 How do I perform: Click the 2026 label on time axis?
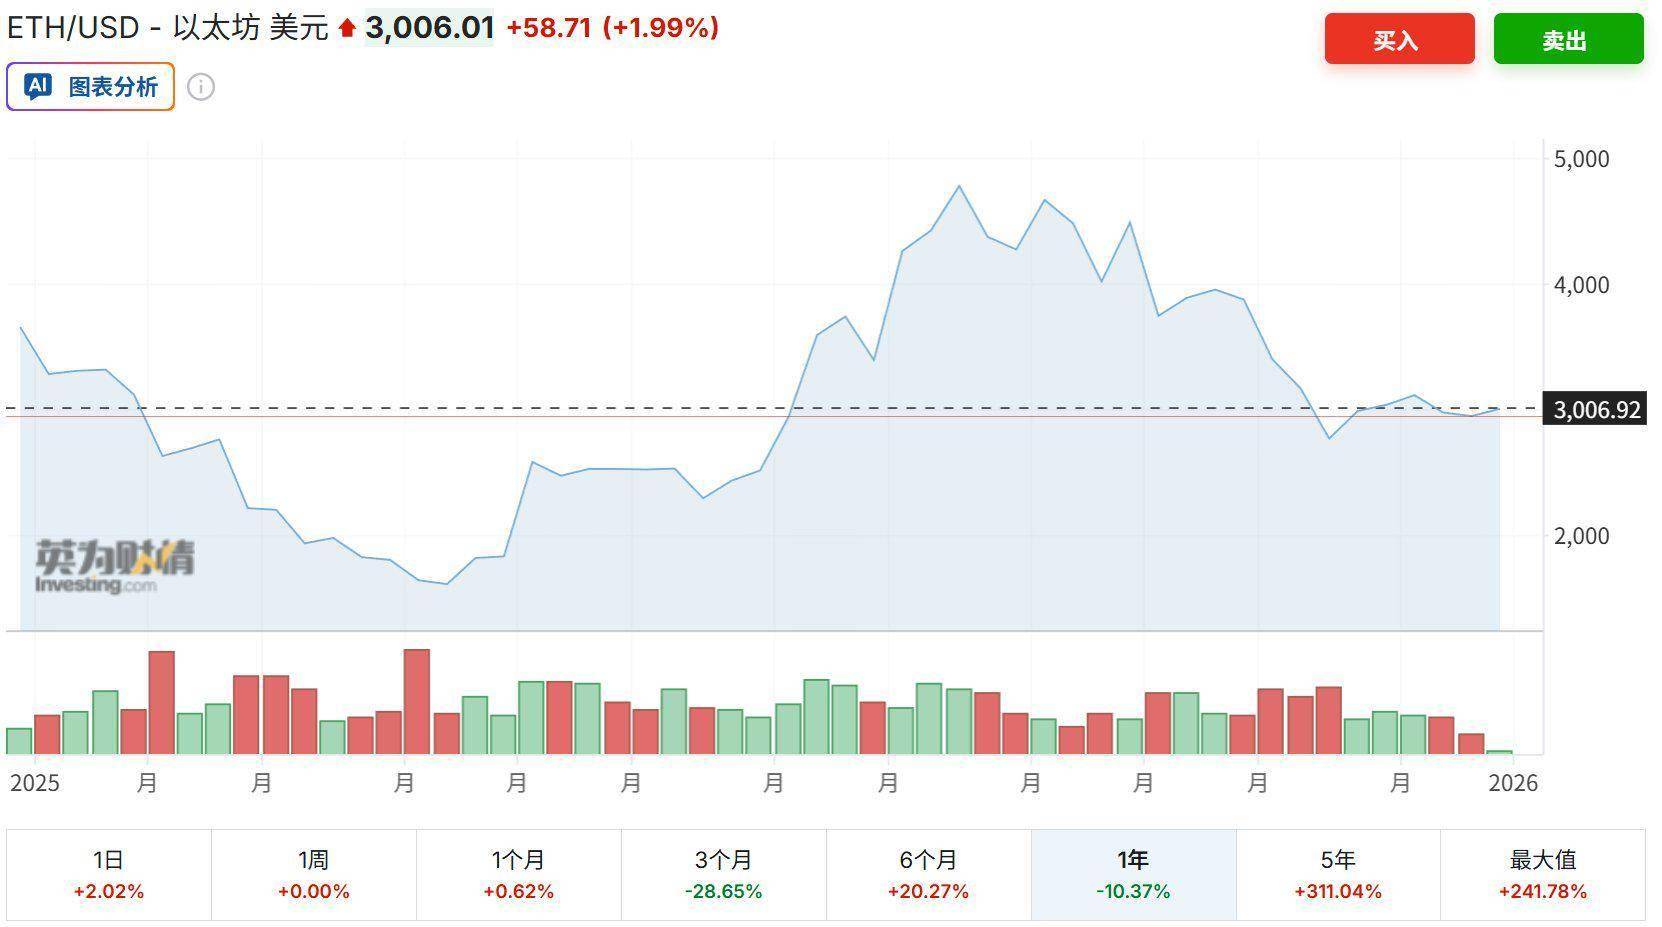coord(1514,782)
